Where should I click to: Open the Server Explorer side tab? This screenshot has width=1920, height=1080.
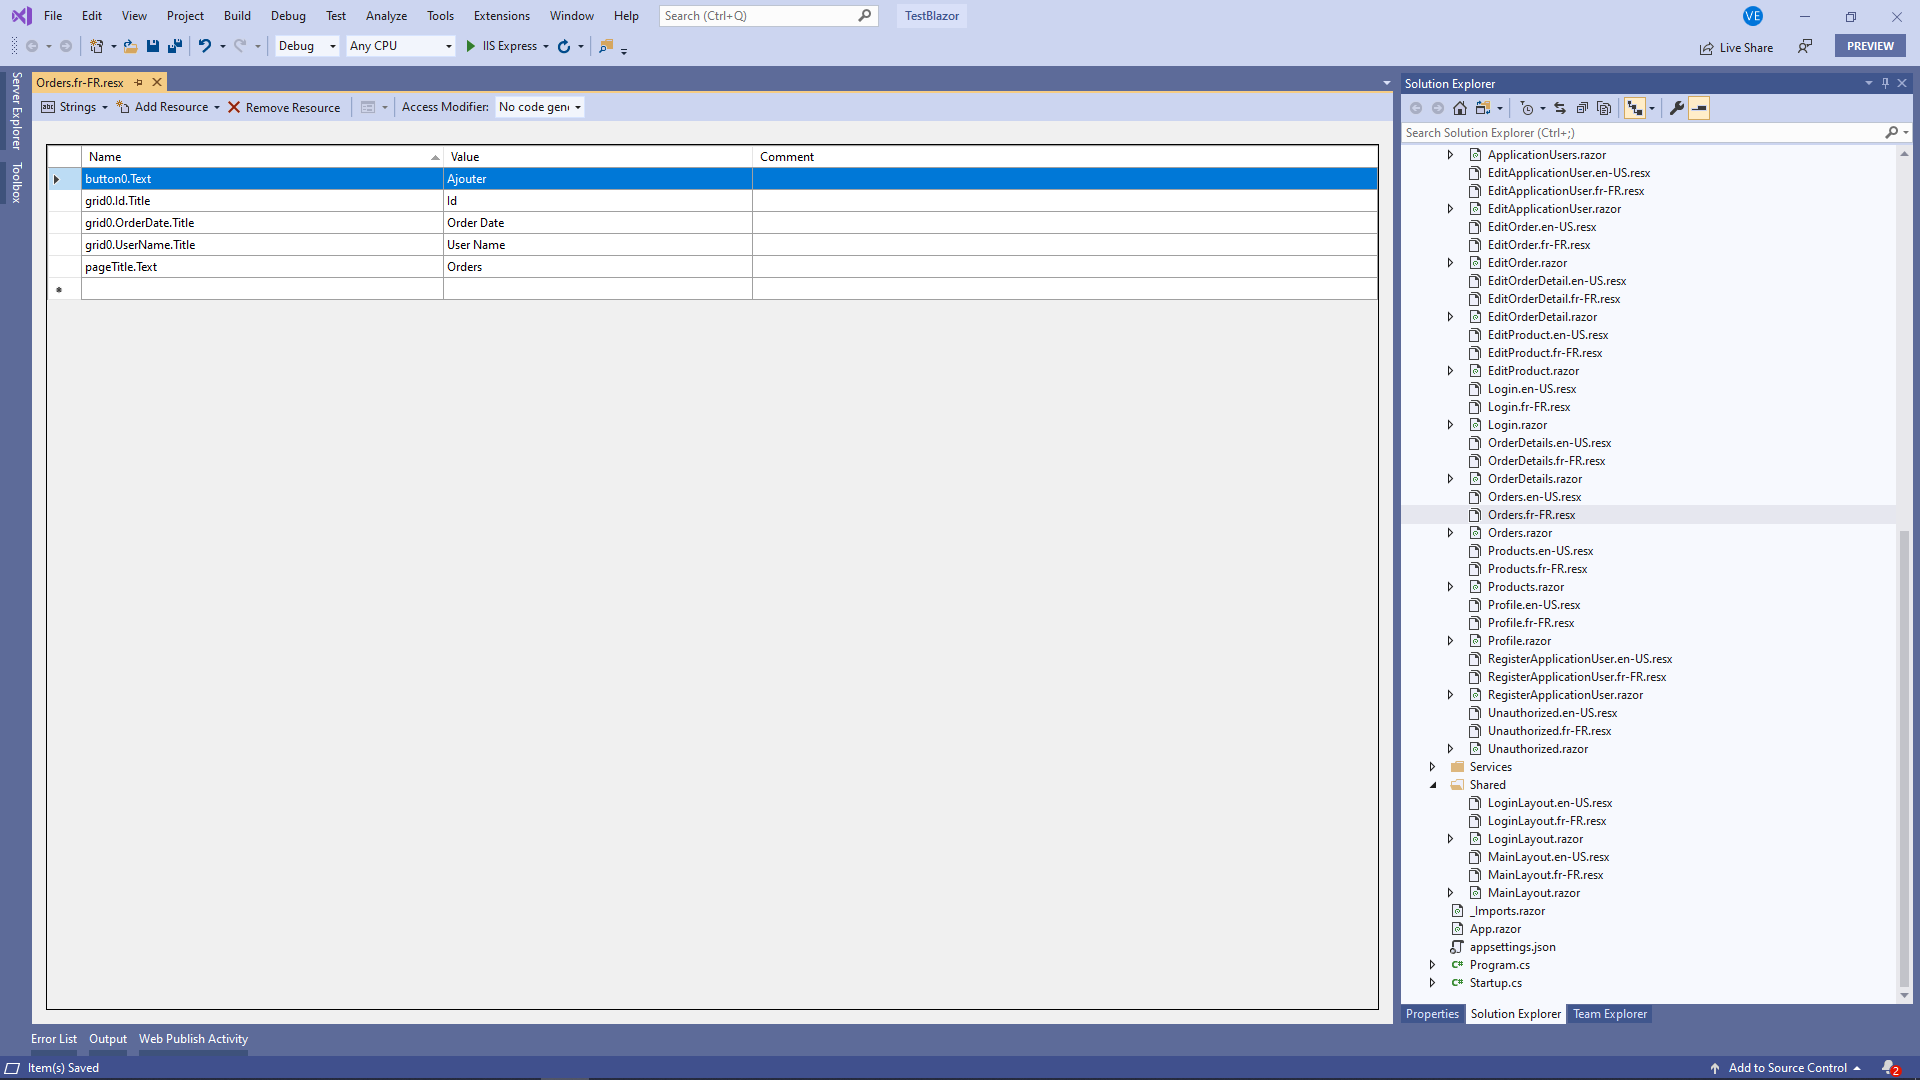(16, 110)
